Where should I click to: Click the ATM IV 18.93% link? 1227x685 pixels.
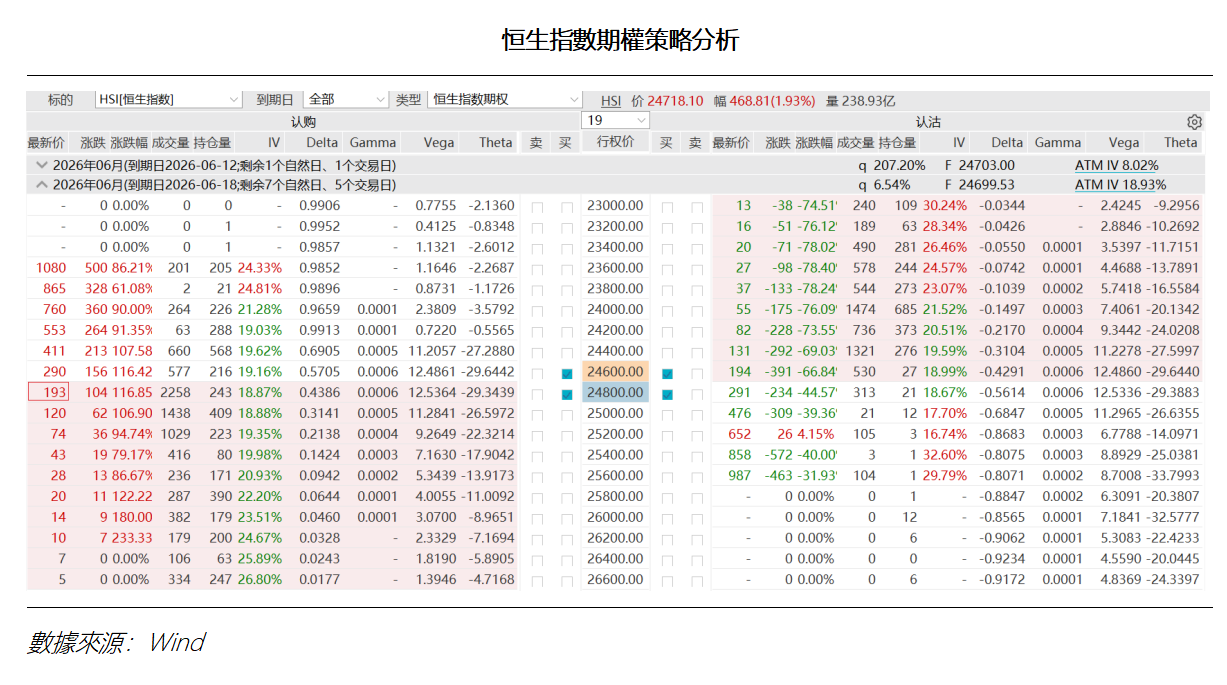click(1120, 185)
